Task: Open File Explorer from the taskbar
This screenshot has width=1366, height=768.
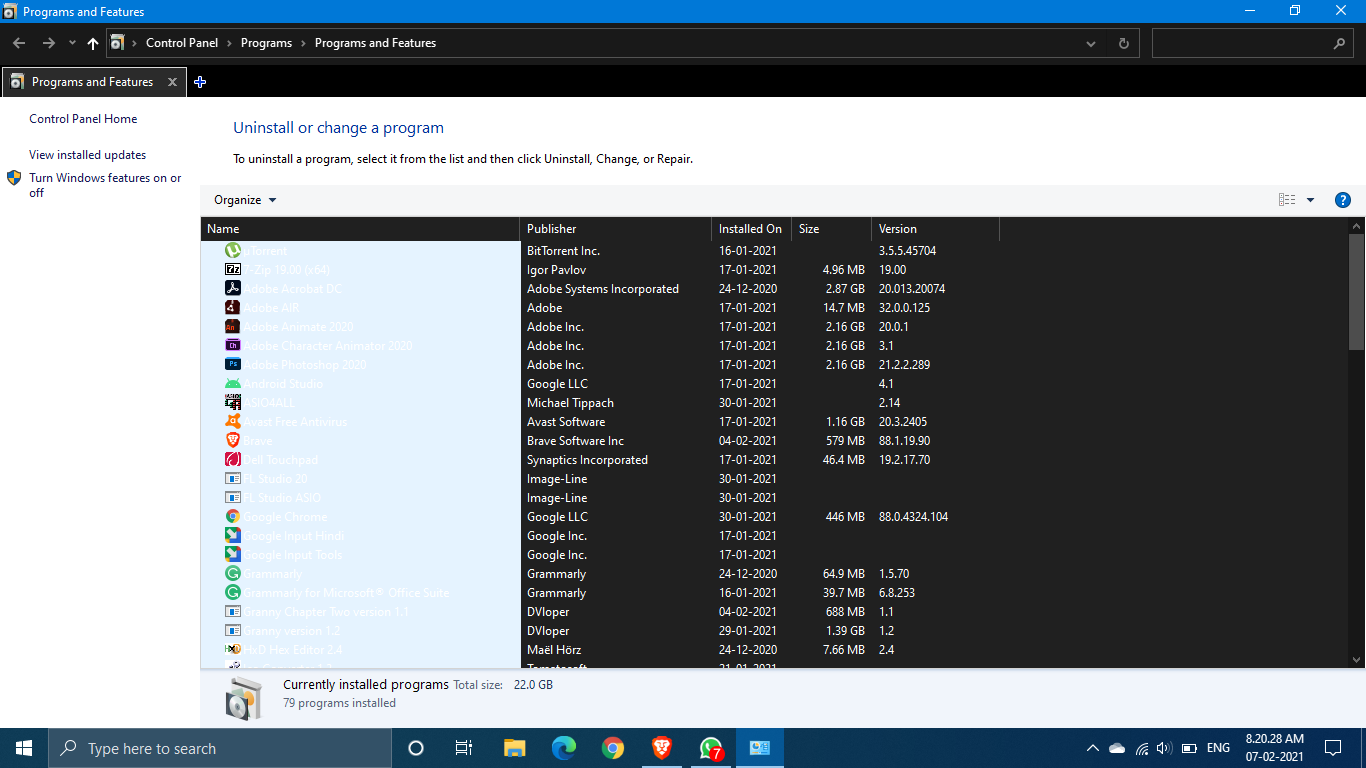Action: pos(515,748)
